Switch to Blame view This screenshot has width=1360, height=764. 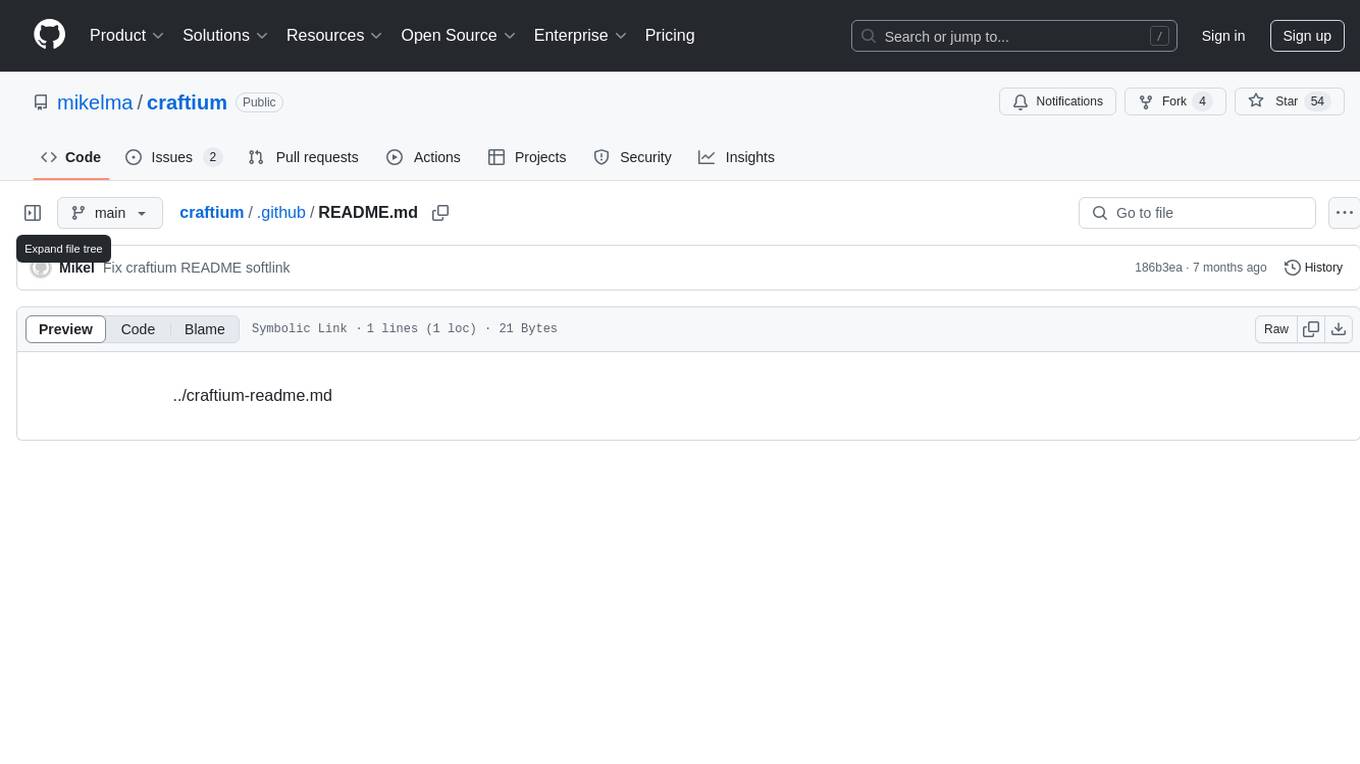[x=204, y=329]
